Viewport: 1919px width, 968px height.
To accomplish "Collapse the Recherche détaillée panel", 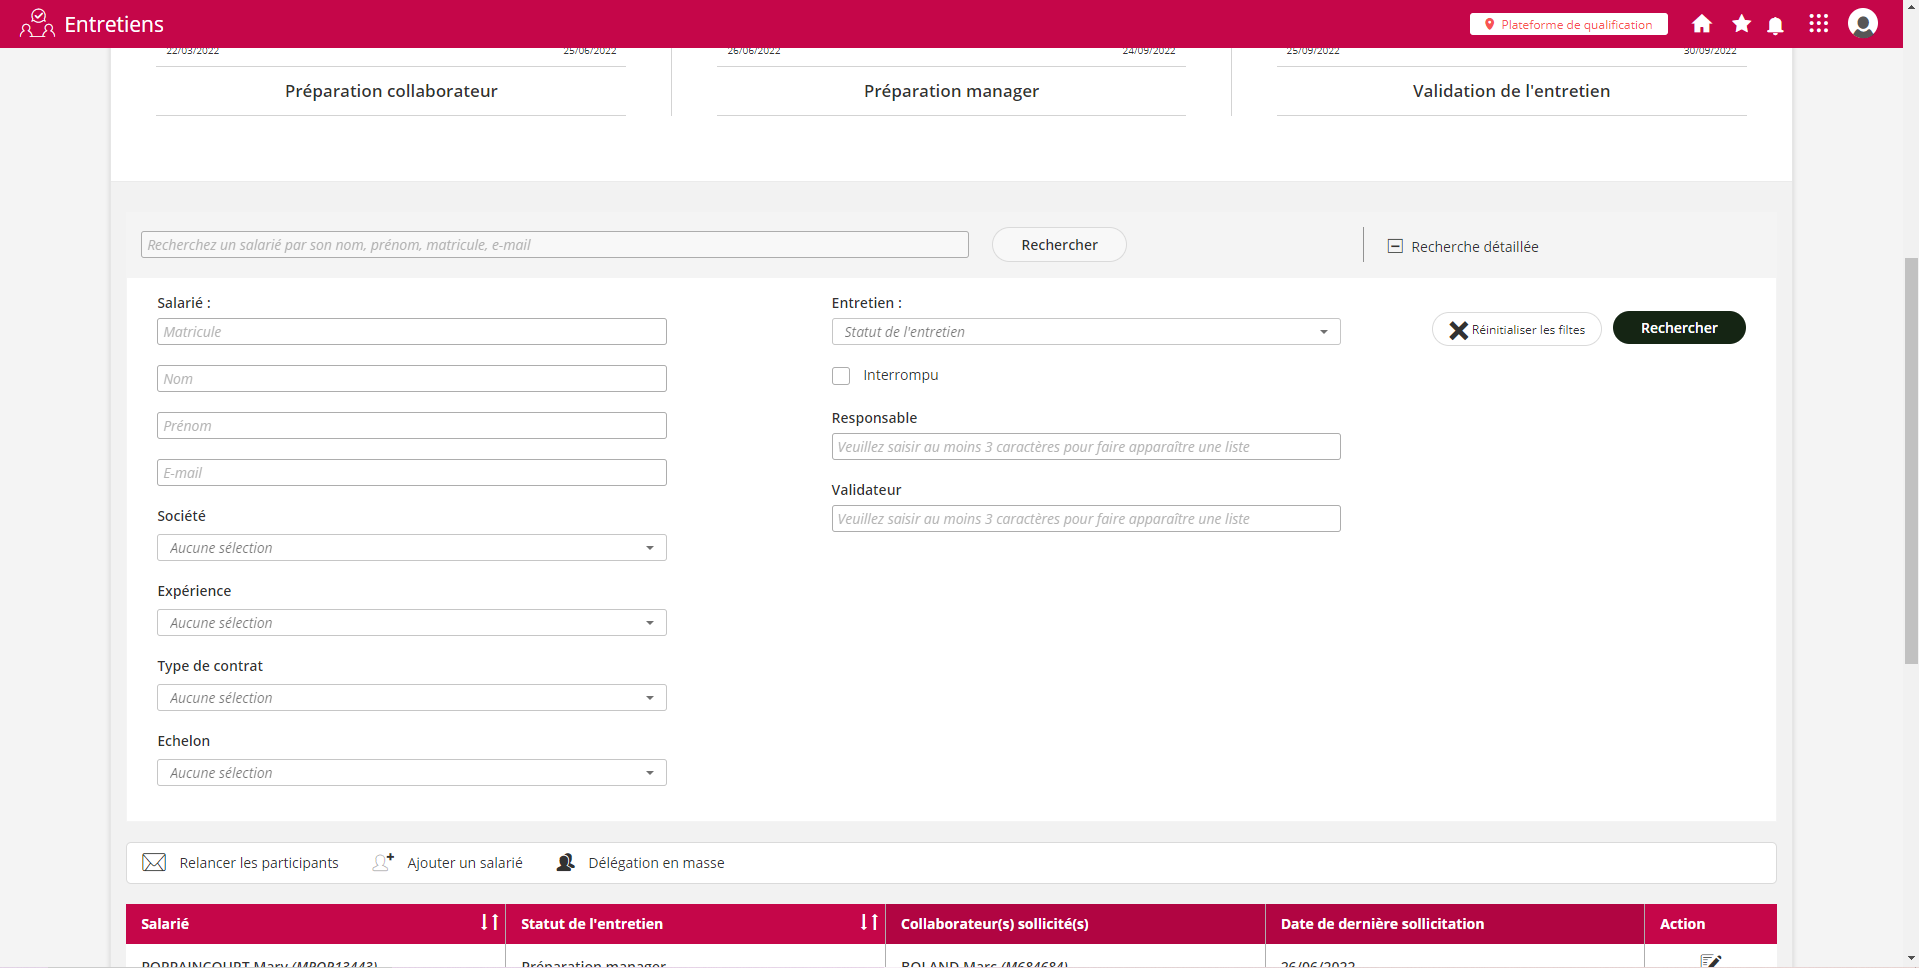I will click(x=1395, y=246).
